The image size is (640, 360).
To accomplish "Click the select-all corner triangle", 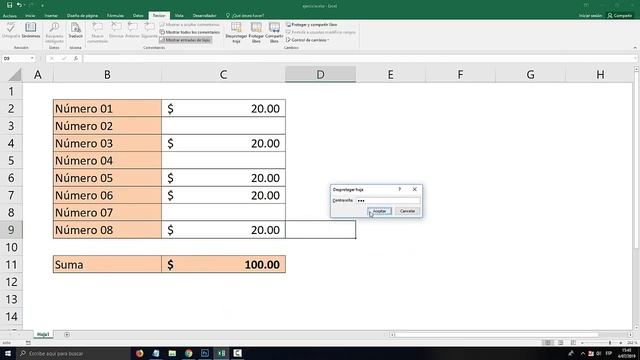I will (14, 75).
